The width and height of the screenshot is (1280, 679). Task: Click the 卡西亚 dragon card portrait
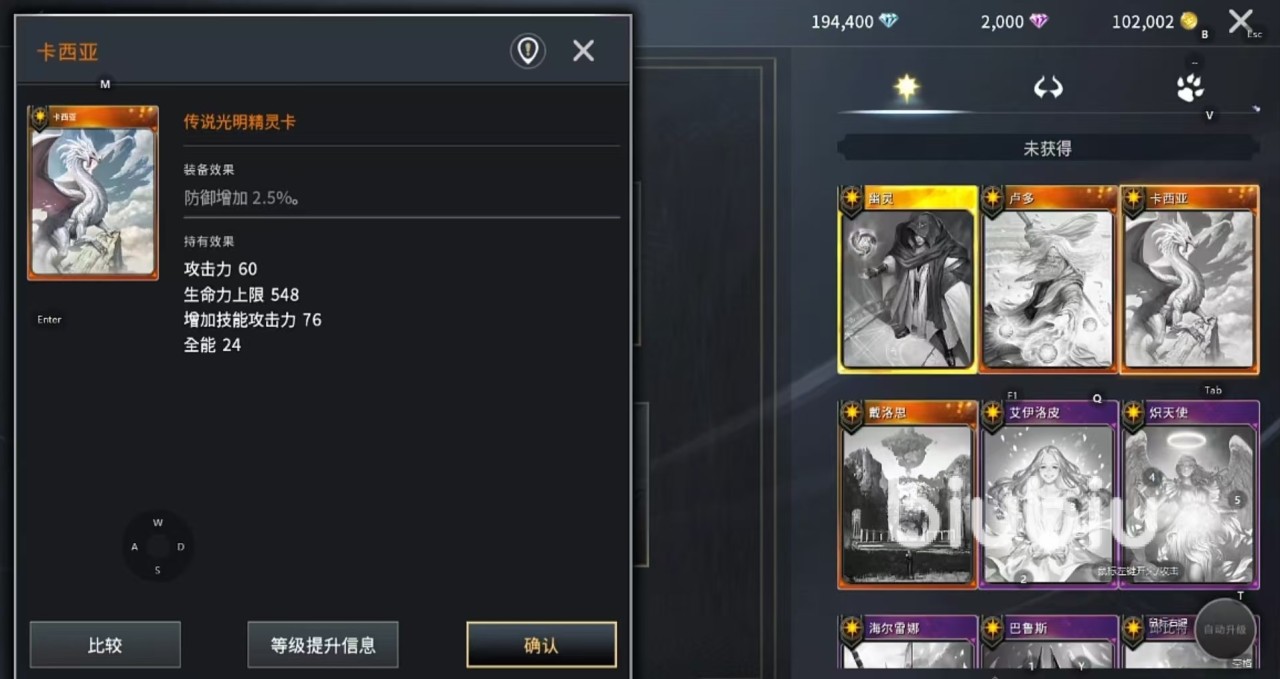(93, 193)
